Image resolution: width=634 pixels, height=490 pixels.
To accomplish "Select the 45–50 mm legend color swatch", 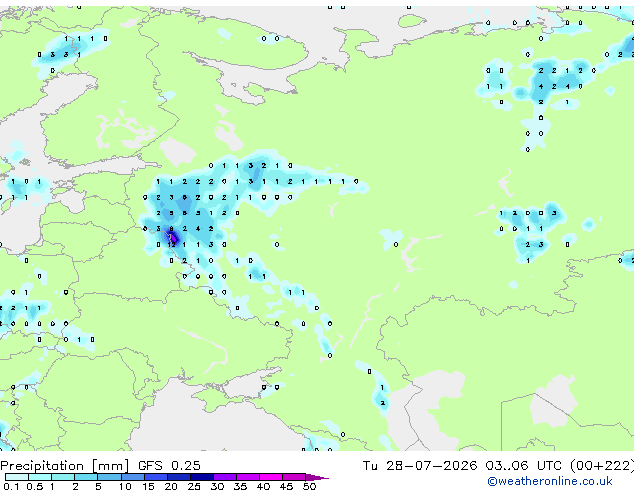I will (x=294, y=477).
